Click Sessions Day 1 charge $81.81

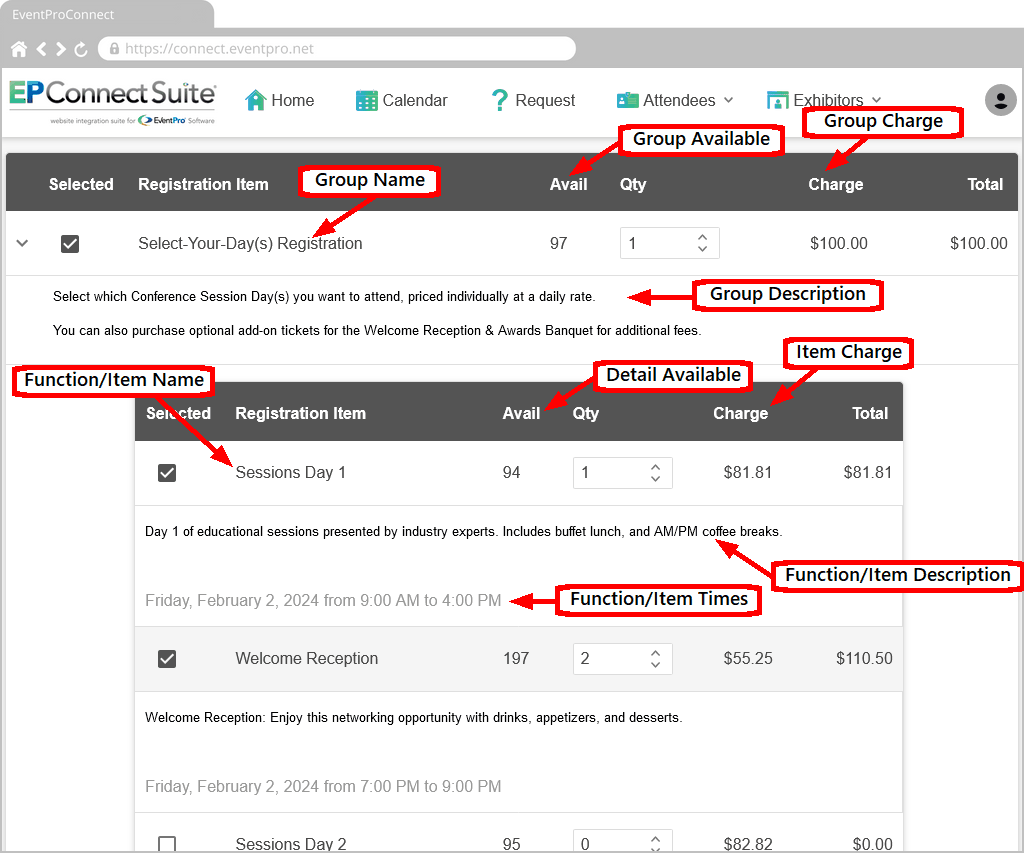pyautogui.click(x=748, y=472)
